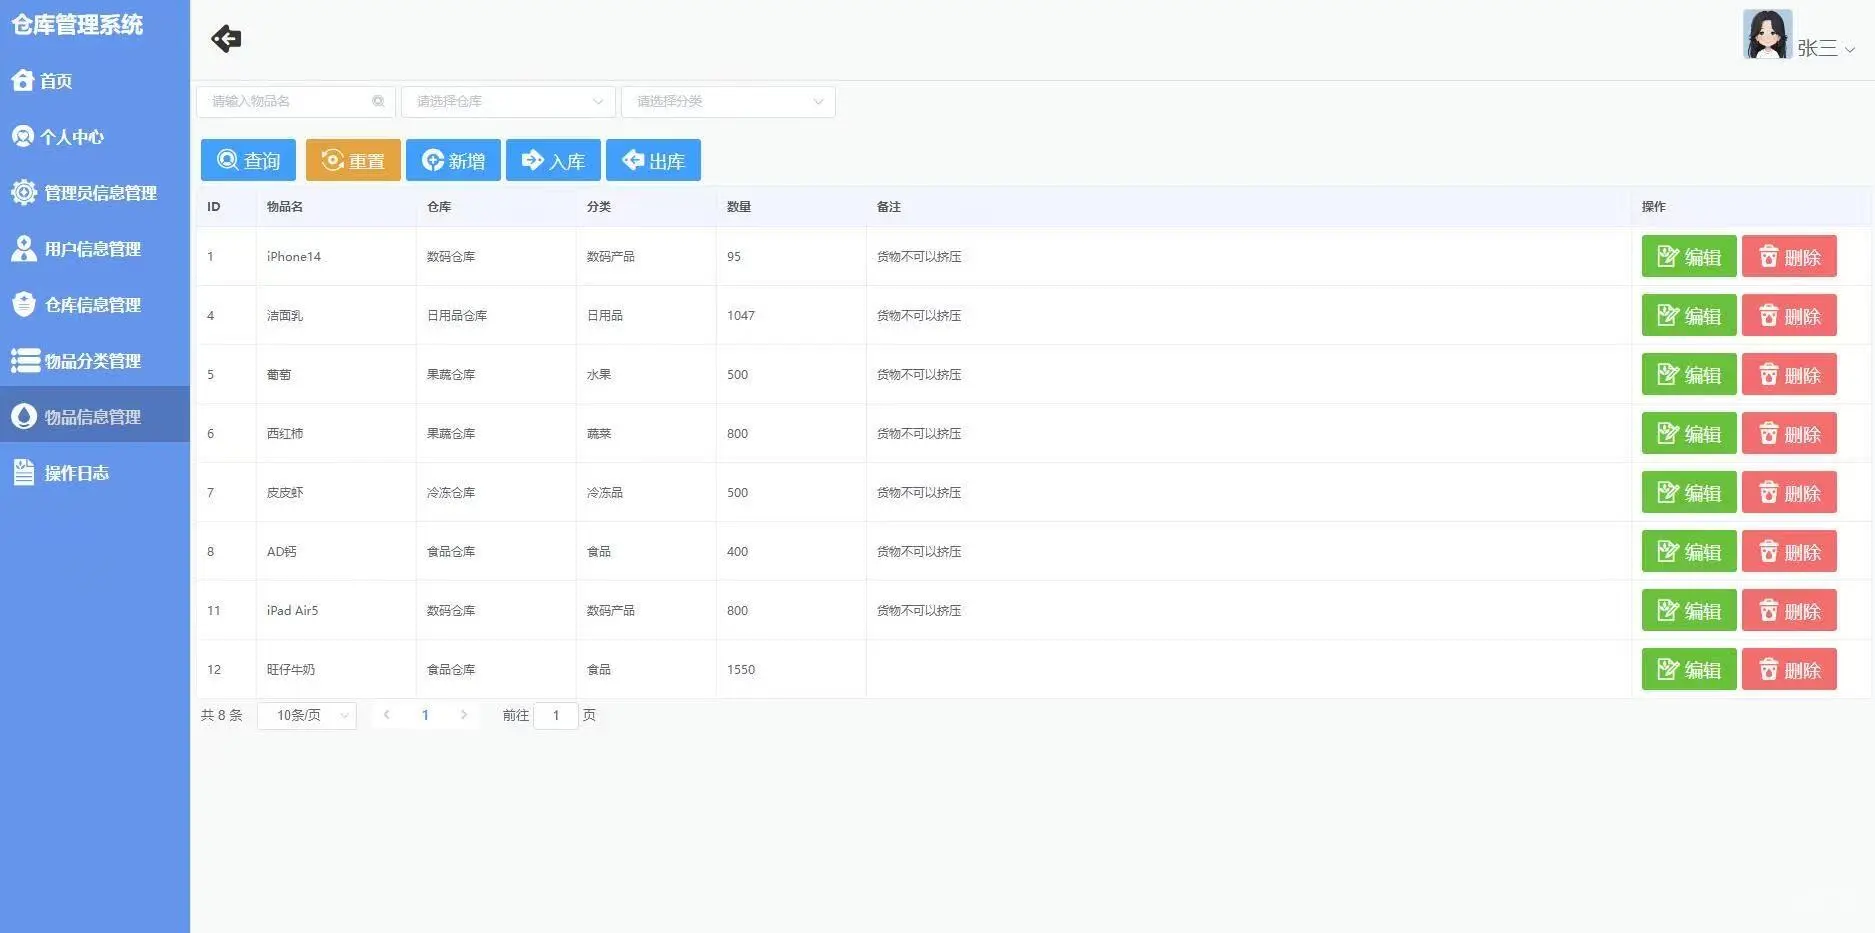Open the 请选择仓库 warehouse dropdown

pyautogui.click(x=507, y=101)
